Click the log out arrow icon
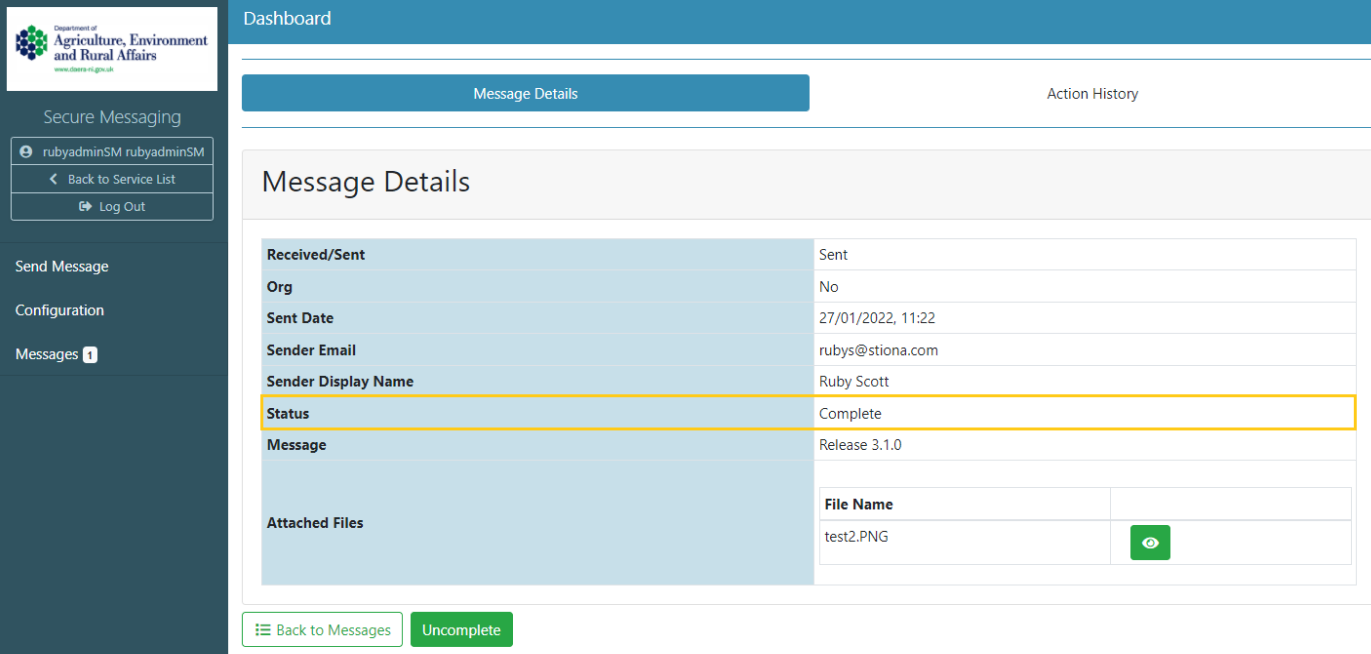Viewport: 1371px width, 654px height. pyautogui.click(x=85, y=206)
